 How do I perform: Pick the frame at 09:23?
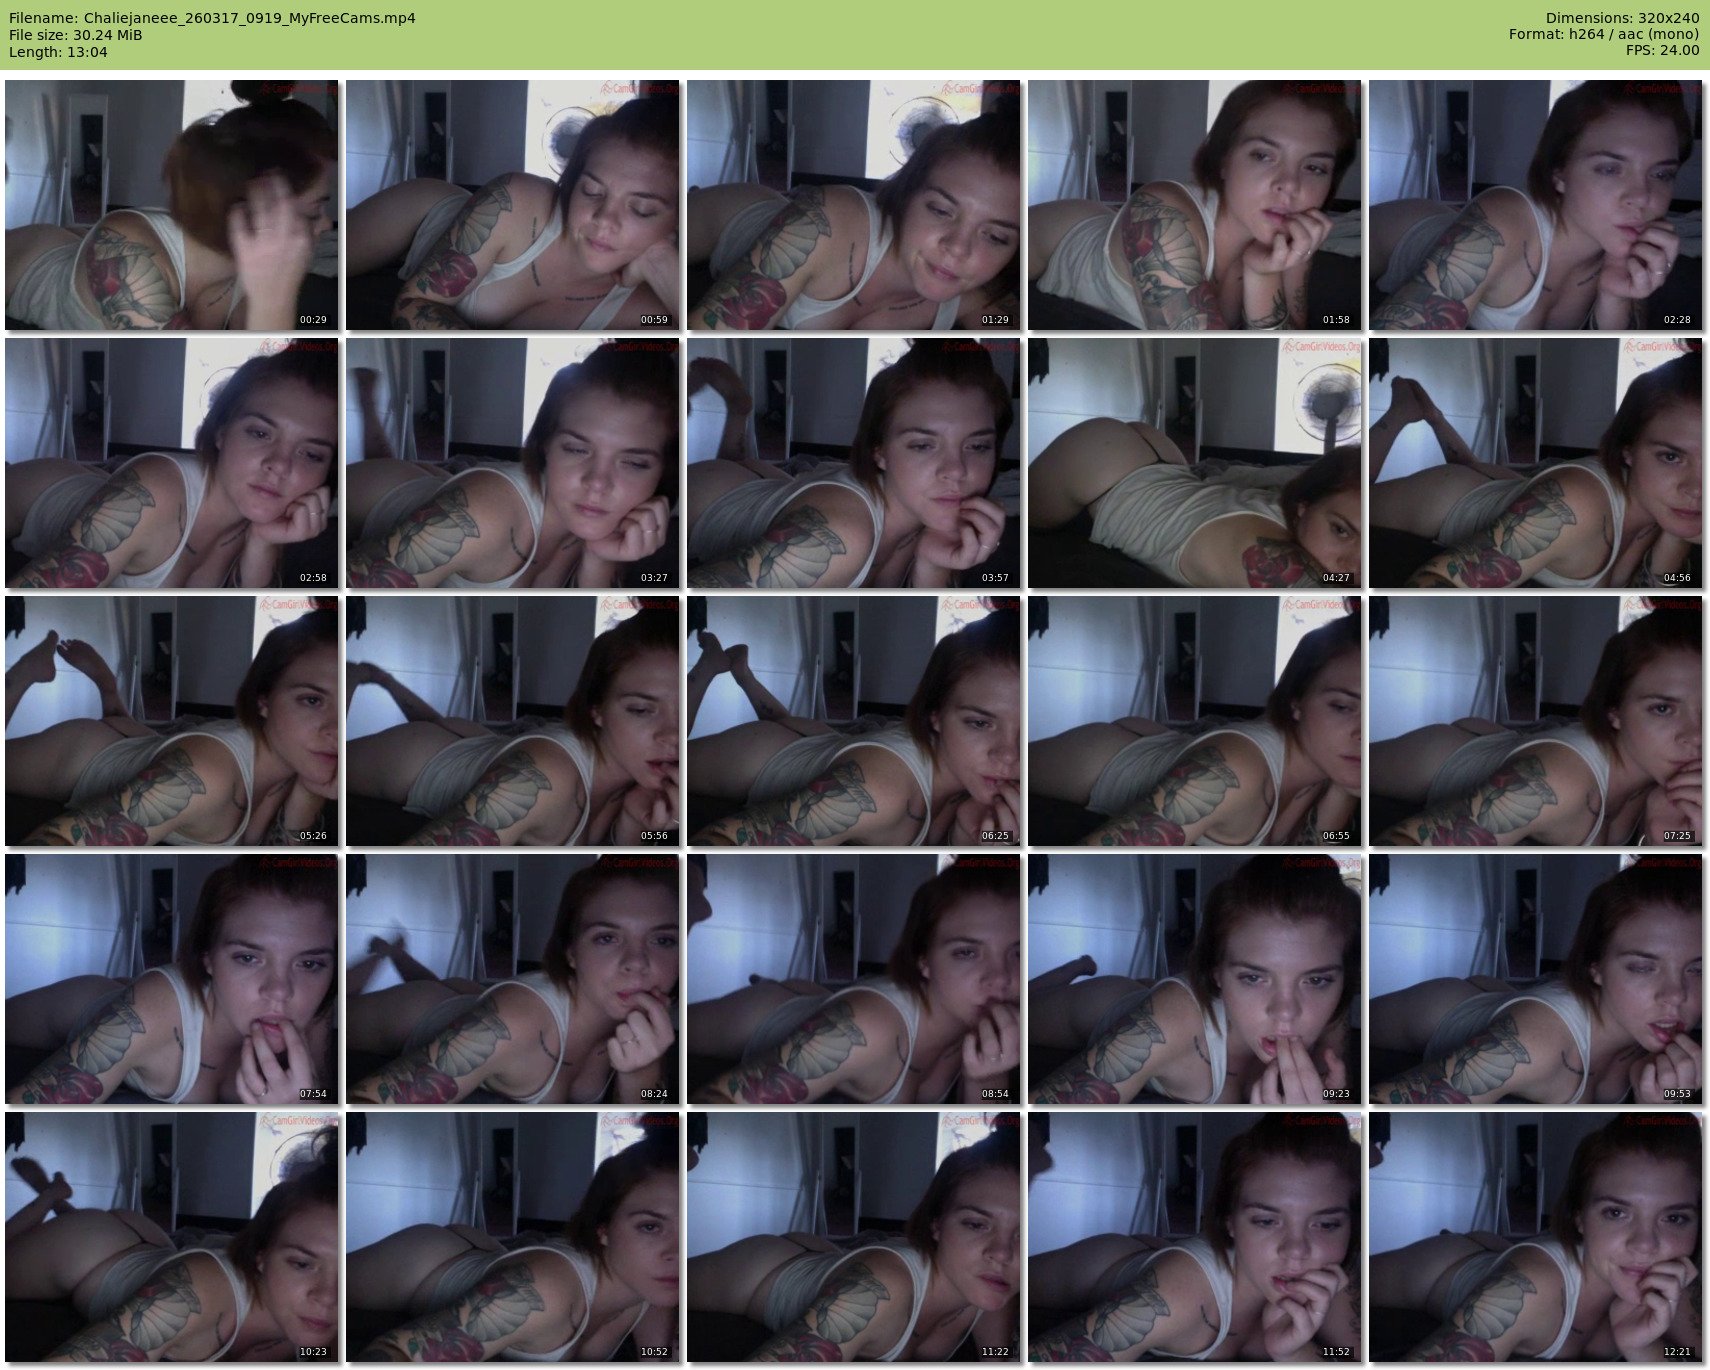click(x=1194, y=979)
